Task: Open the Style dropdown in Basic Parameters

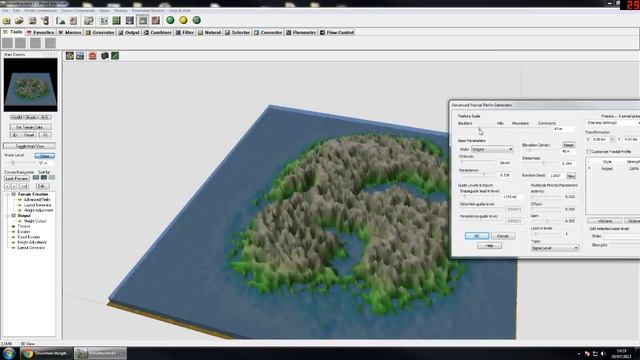Action: pos(492,149)
